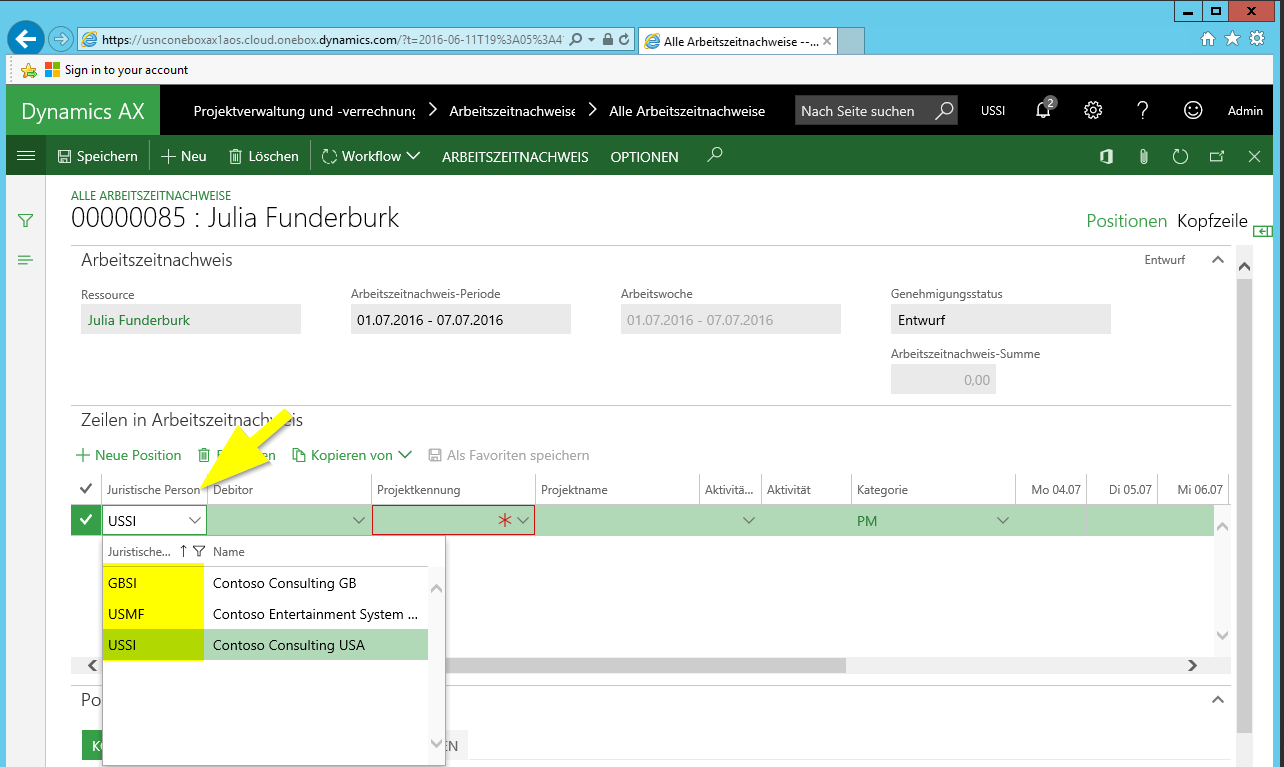Open the notifications bell icon
Screen dimensions: 1284x767
[x=1043, y=110]
